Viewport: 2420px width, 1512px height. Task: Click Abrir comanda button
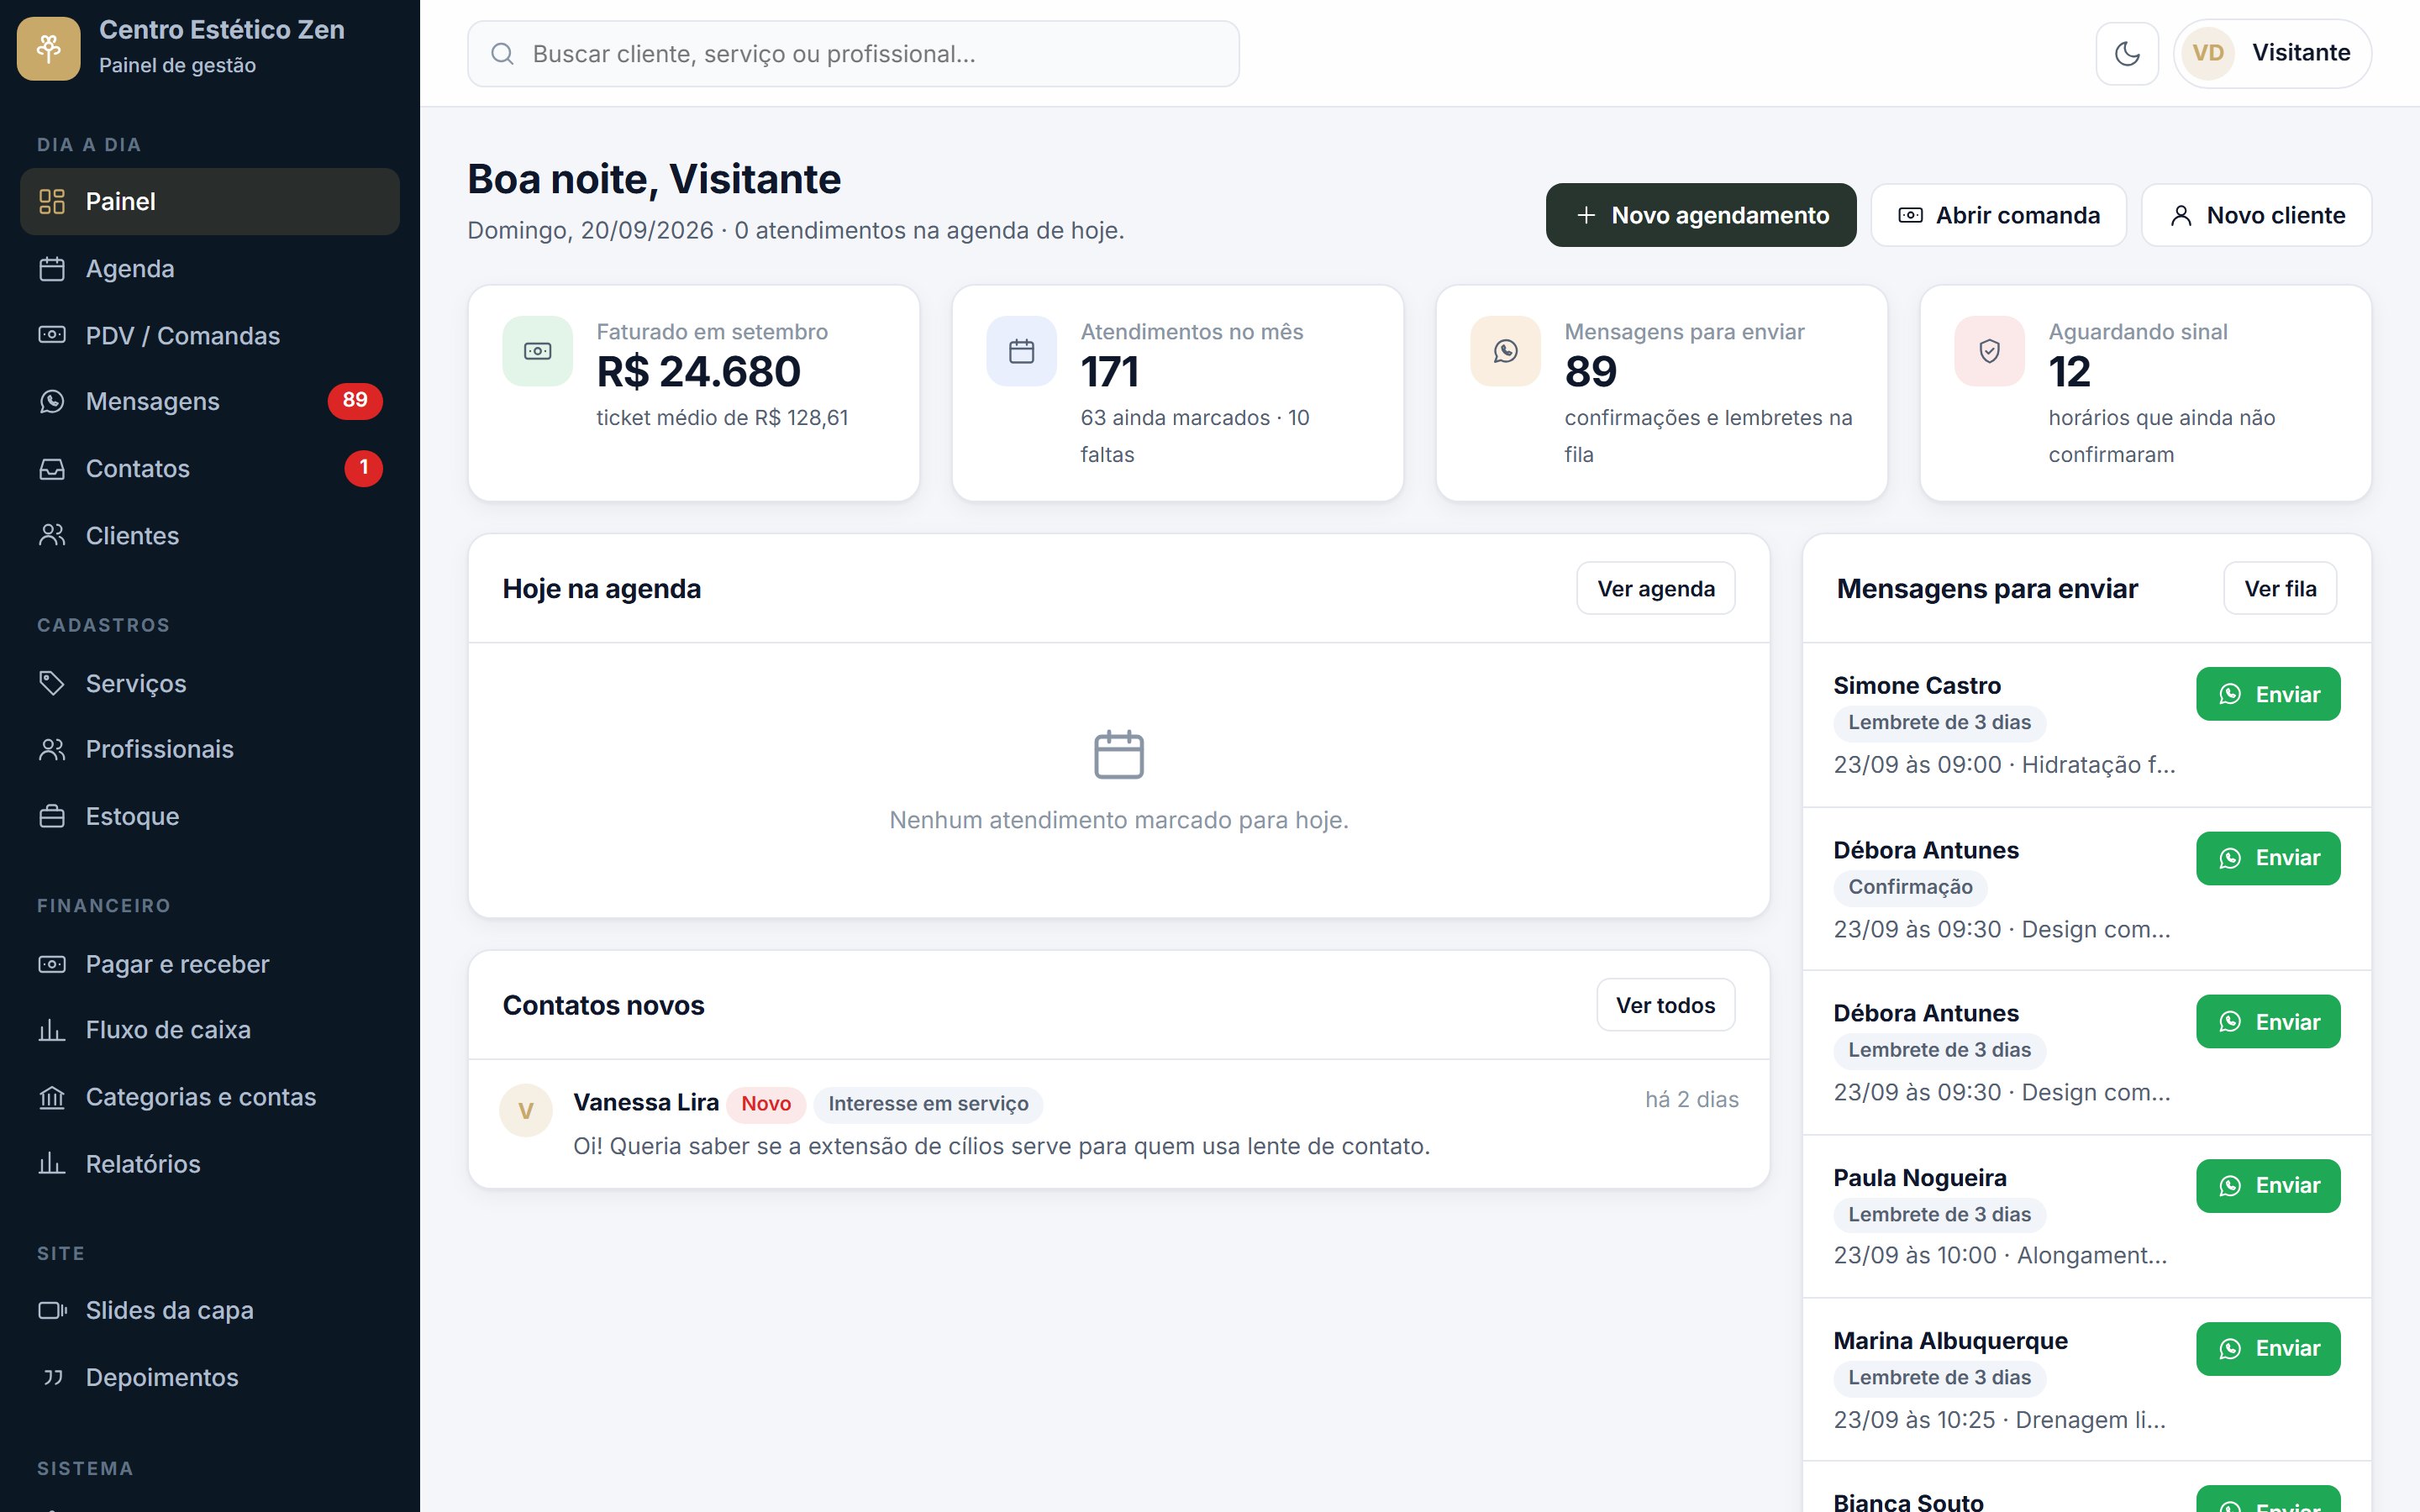coord(1998,215)
